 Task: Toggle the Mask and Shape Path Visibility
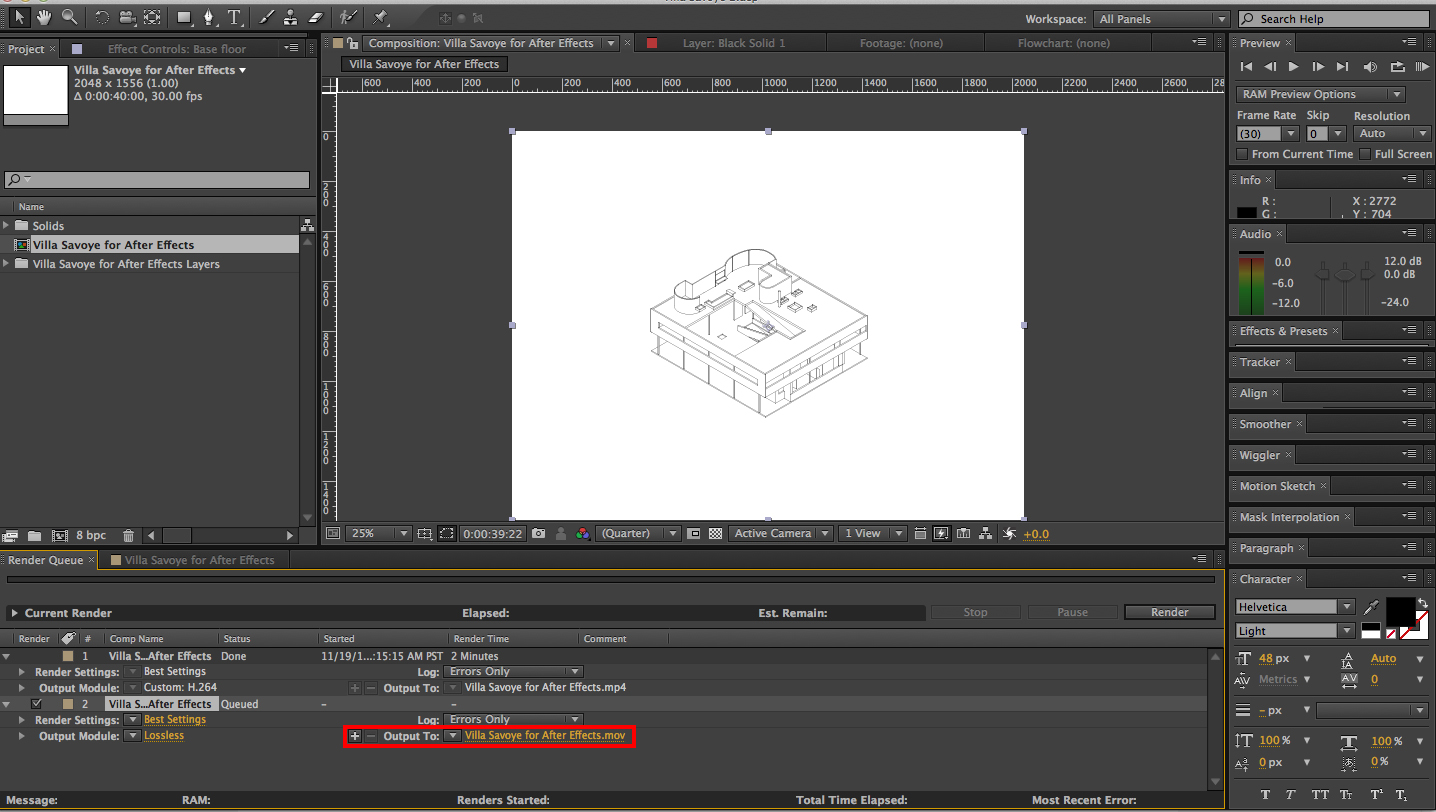click(447, 534)
